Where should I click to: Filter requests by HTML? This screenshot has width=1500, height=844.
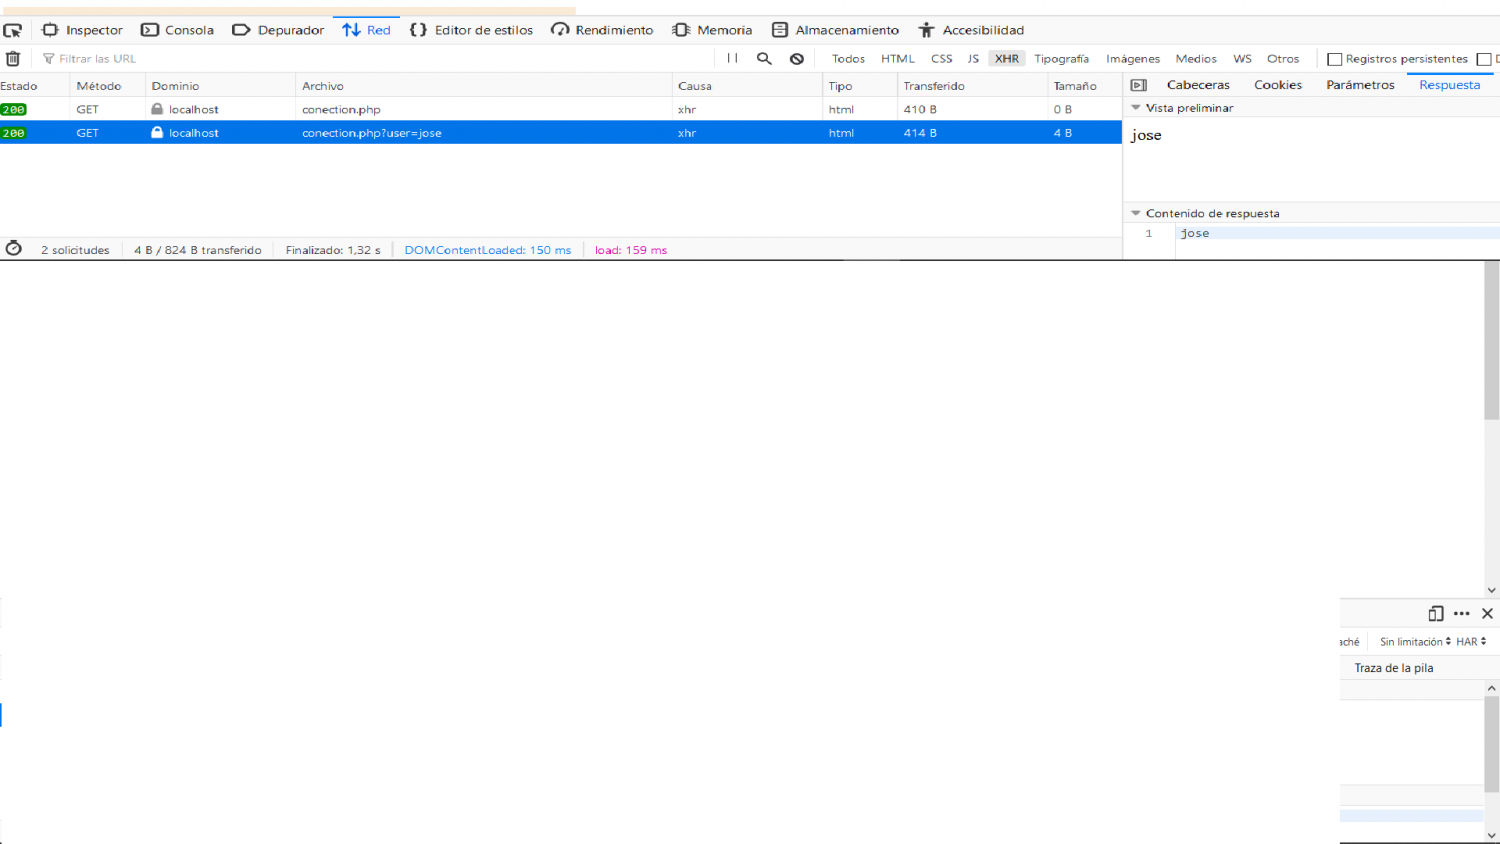pyautogui.click(x=898, y=59)
